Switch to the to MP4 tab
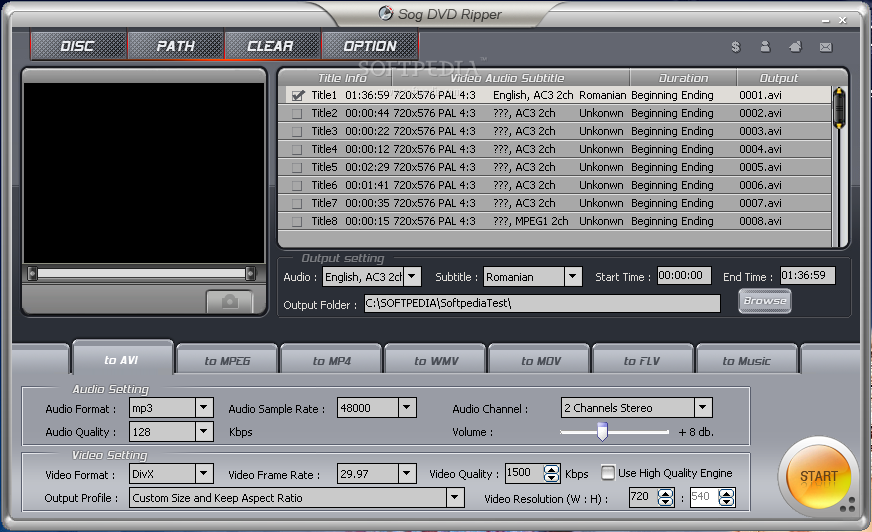The image size is (872, 532). (x=331, y=361)
